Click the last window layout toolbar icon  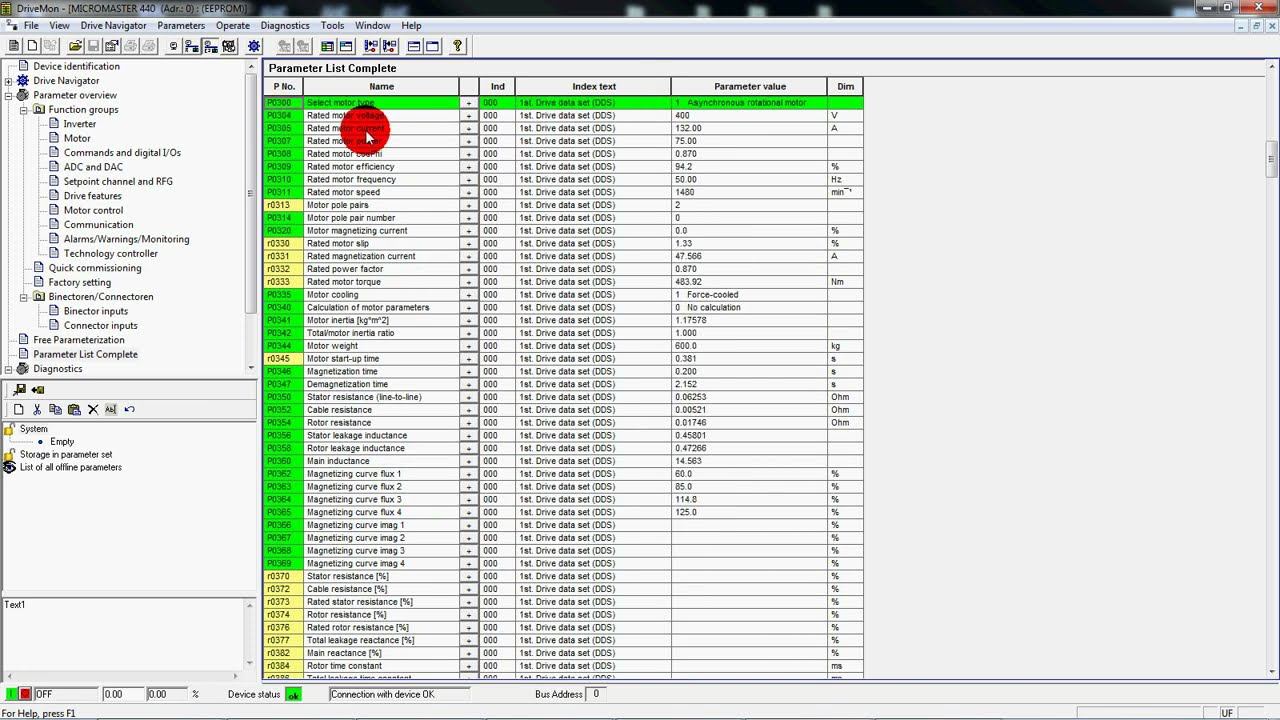[x=432, y=46]
